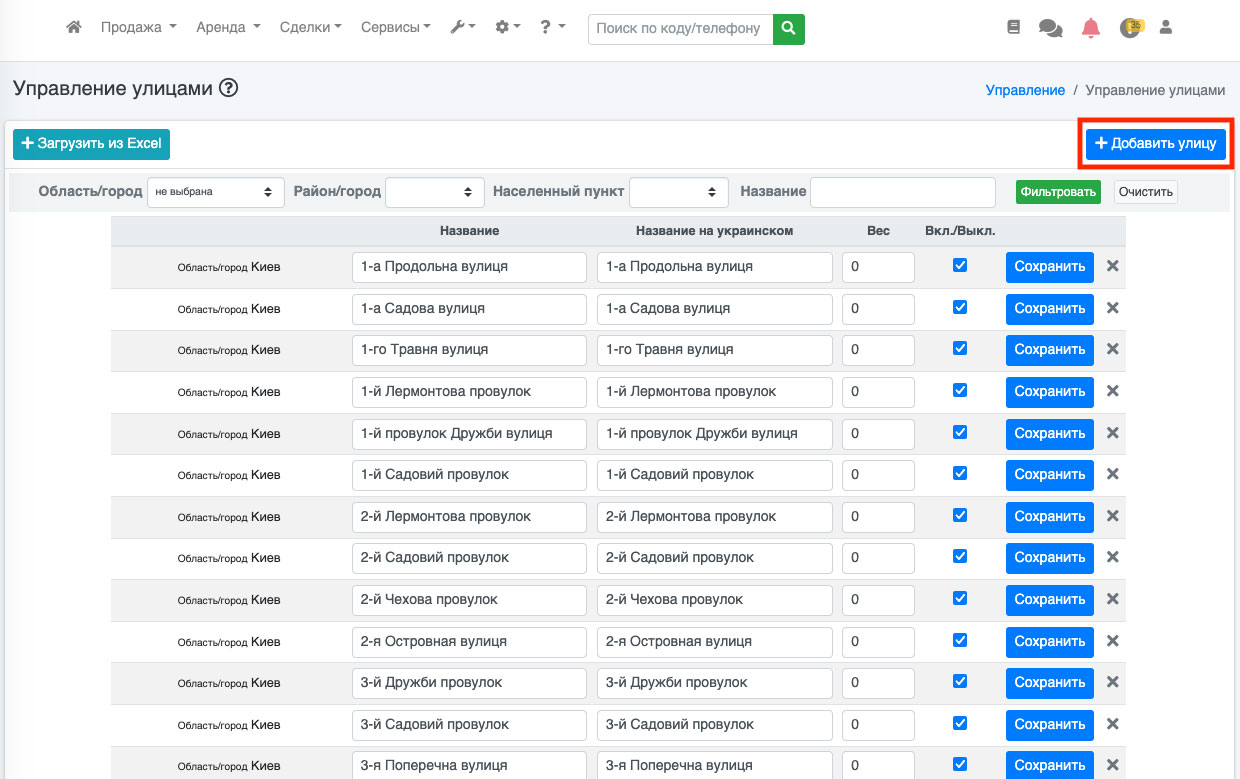Open the Населенный пункт dropdown
1240x779 pixels.
[x=679, y=192]
